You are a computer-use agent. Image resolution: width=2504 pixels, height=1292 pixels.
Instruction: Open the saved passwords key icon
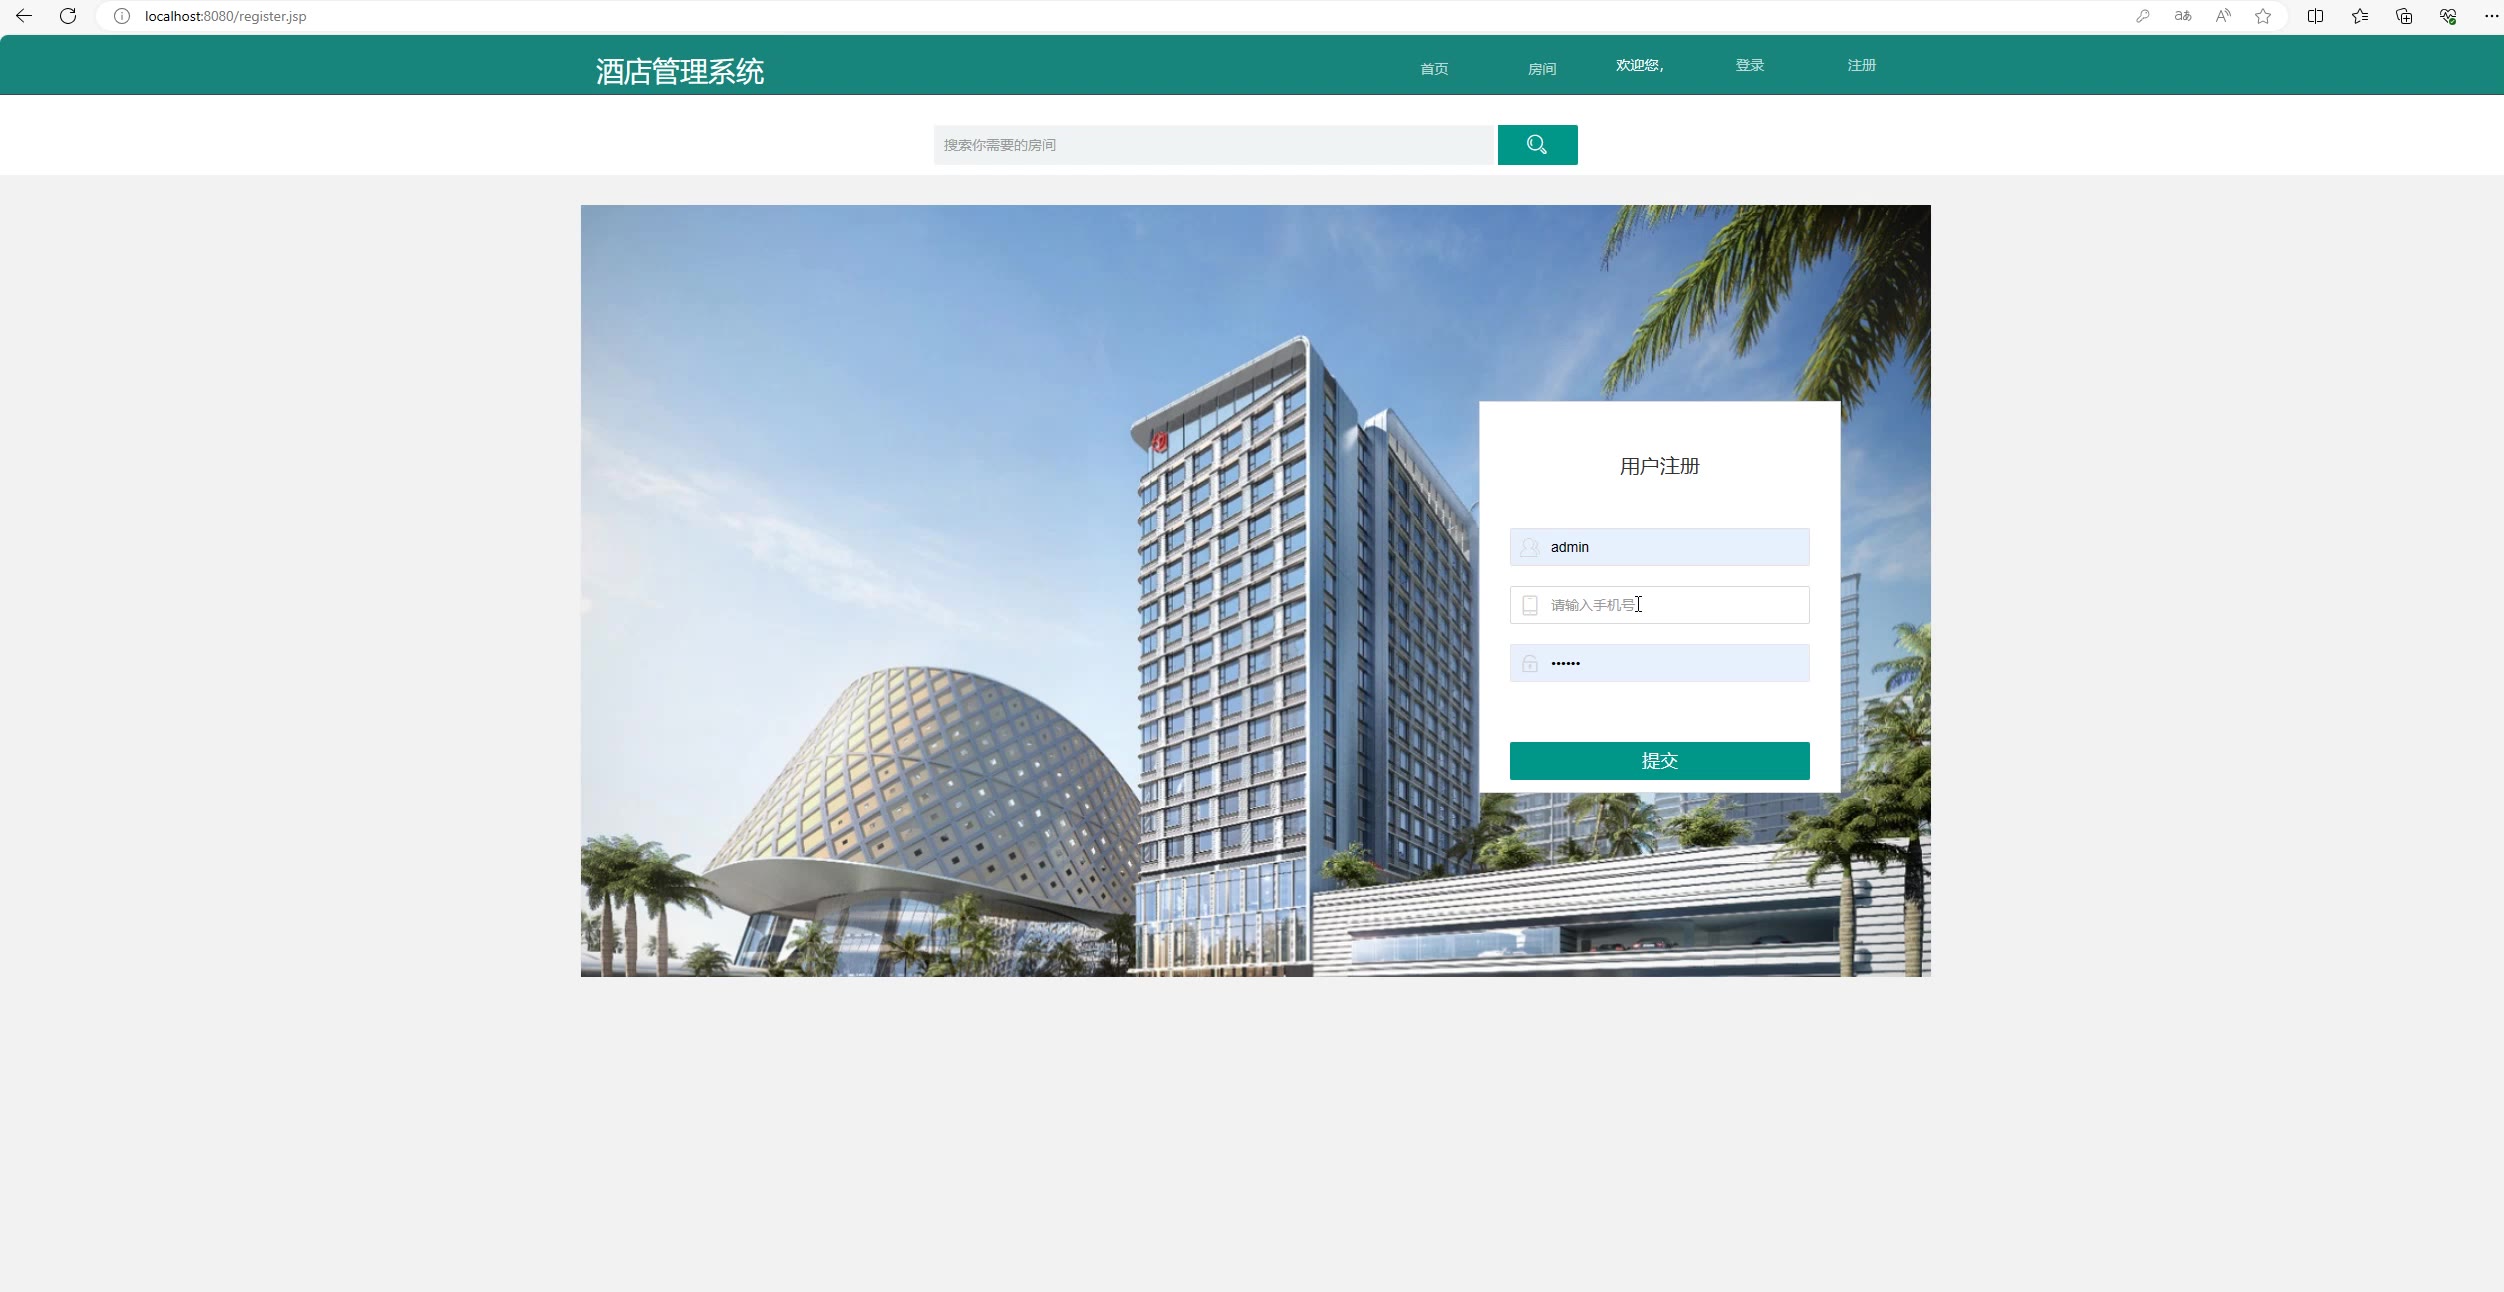point(2143,16)
